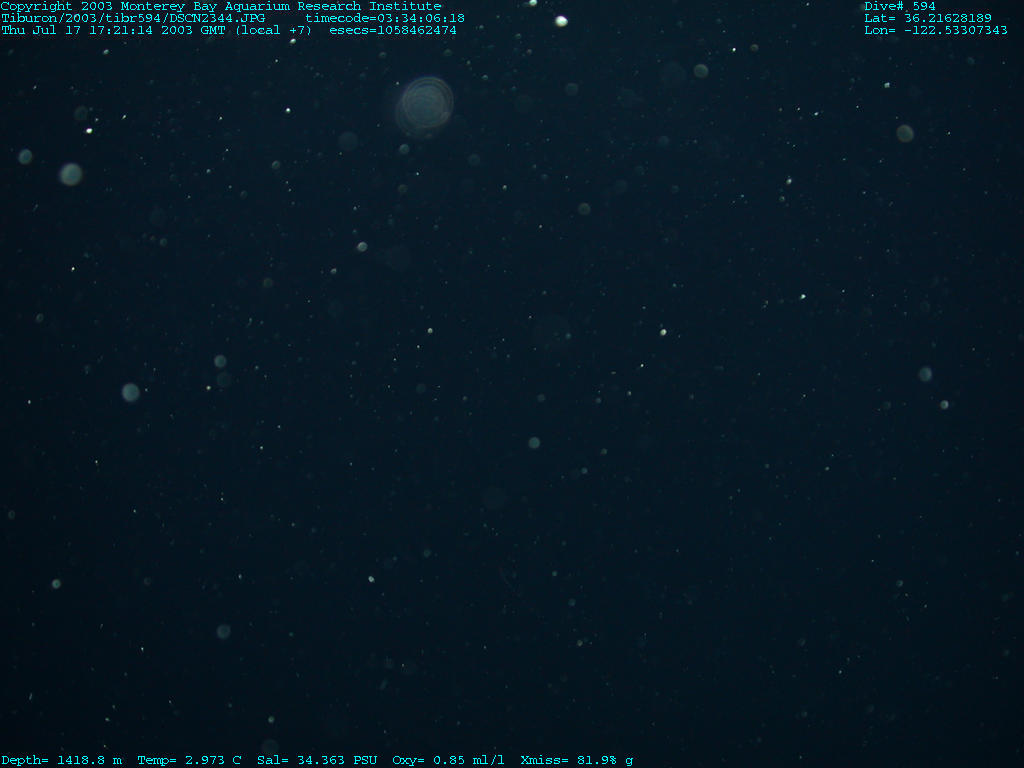Click the esecs=1058462474 value
Image resolution: width=1024 pixels, height=768 pixels.
click(x=393, y=30)
